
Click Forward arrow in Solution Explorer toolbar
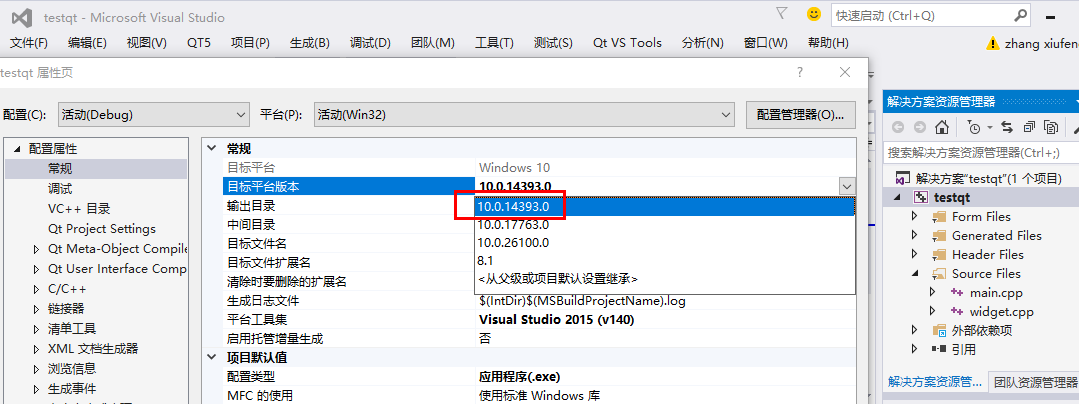tap(919, 127)
